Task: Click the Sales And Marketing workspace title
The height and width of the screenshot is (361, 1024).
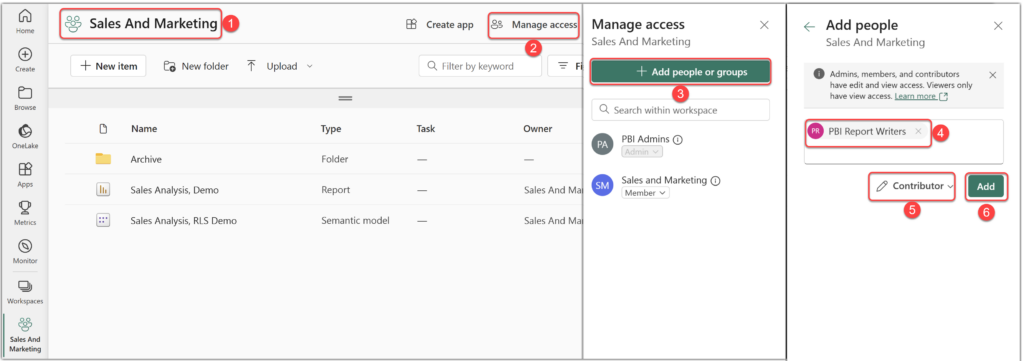Action: point(153,24)
